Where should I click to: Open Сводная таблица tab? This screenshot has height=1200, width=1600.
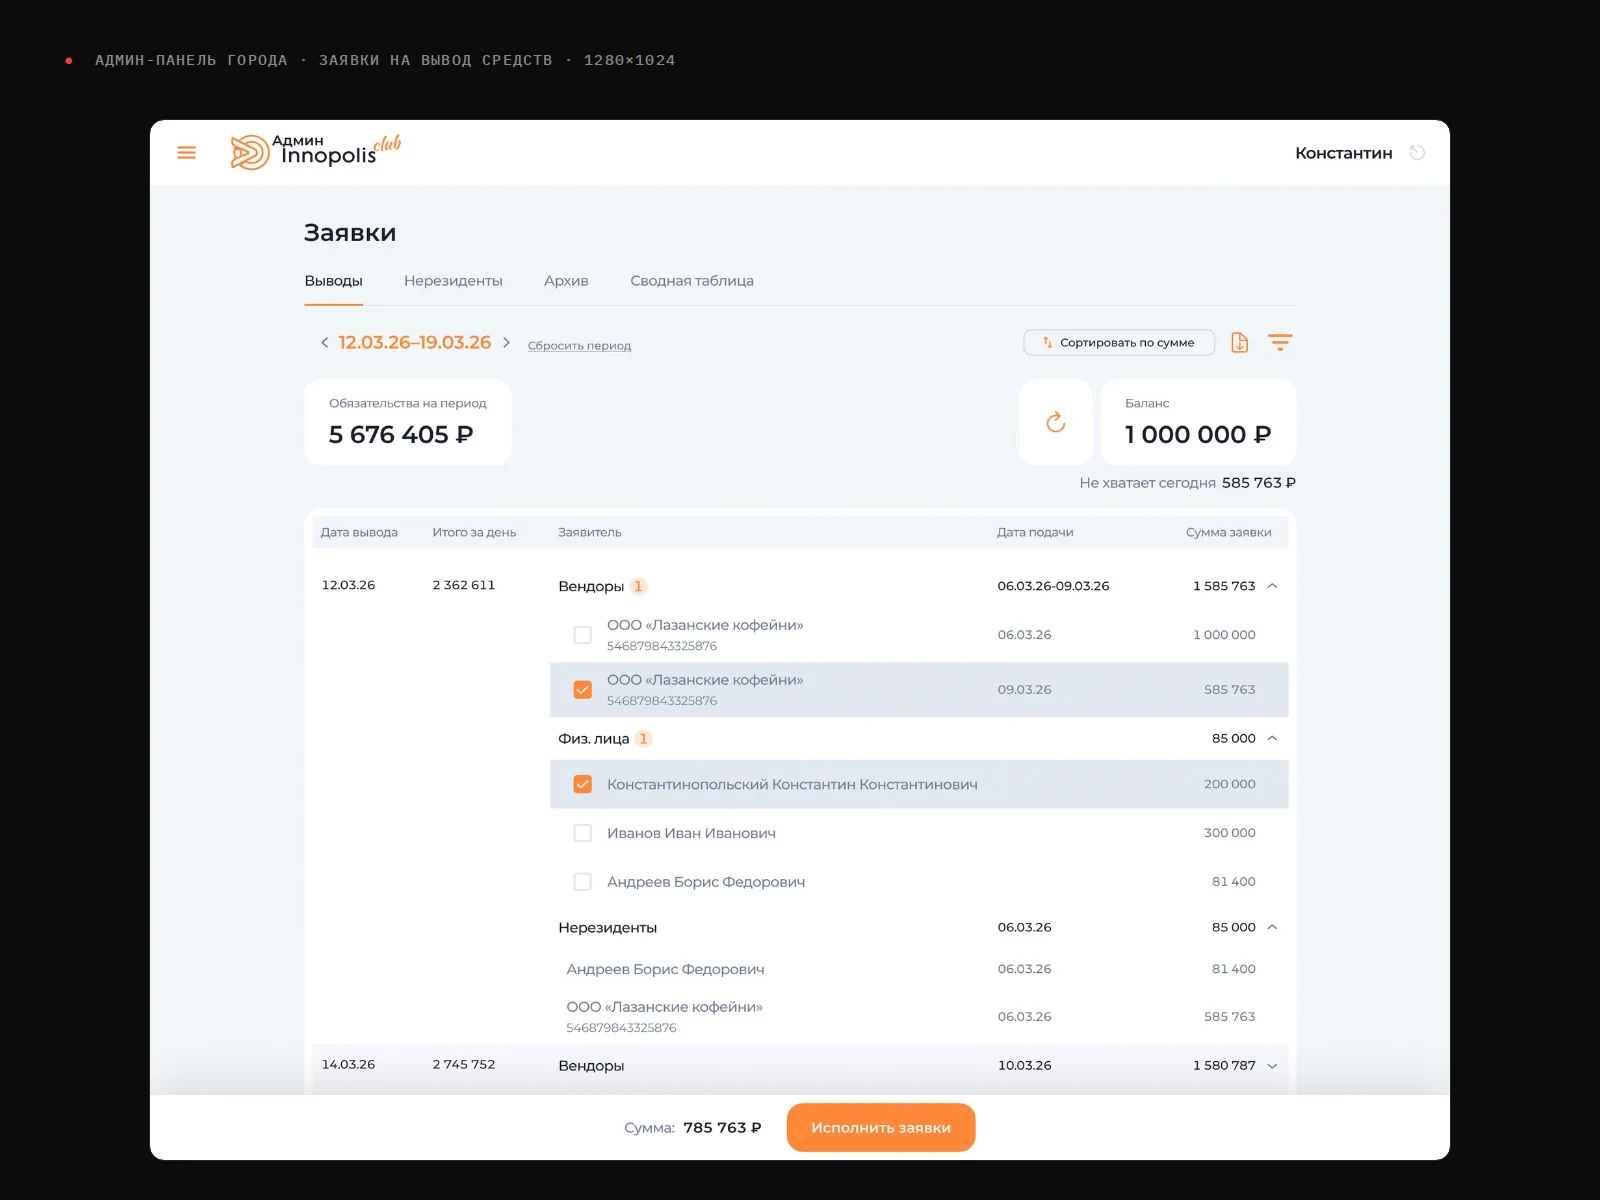pyautogui.click(x=692, y=281)
